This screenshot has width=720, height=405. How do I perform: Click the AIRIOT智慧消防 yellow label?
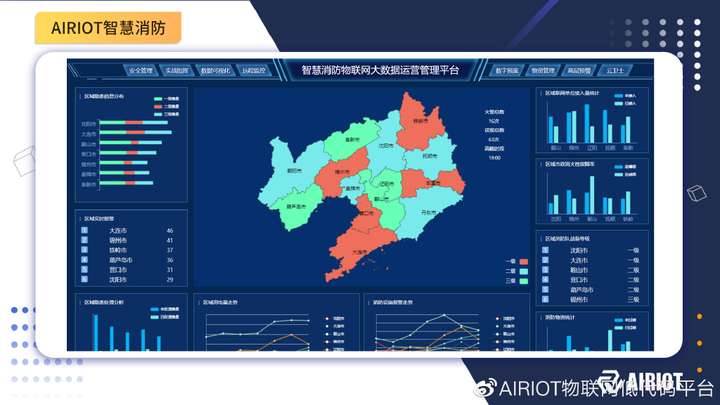pos(108,28)
